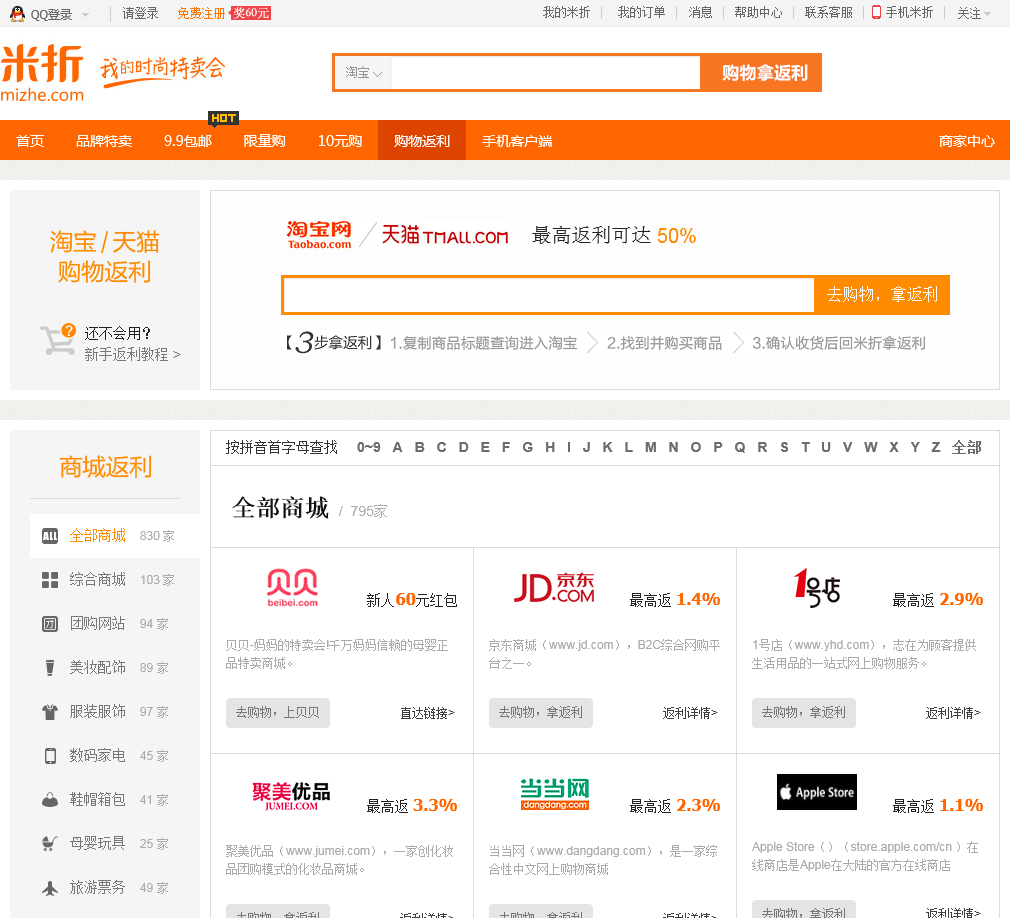Click the 请登录 link

[140, 13]
